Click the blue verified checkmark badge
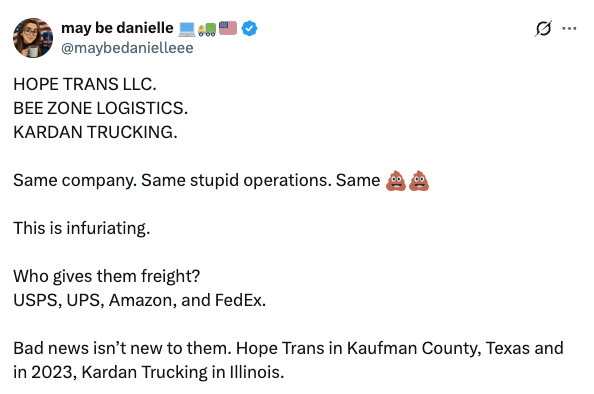This screenshot has width=594, height=394. coord(249,28)
